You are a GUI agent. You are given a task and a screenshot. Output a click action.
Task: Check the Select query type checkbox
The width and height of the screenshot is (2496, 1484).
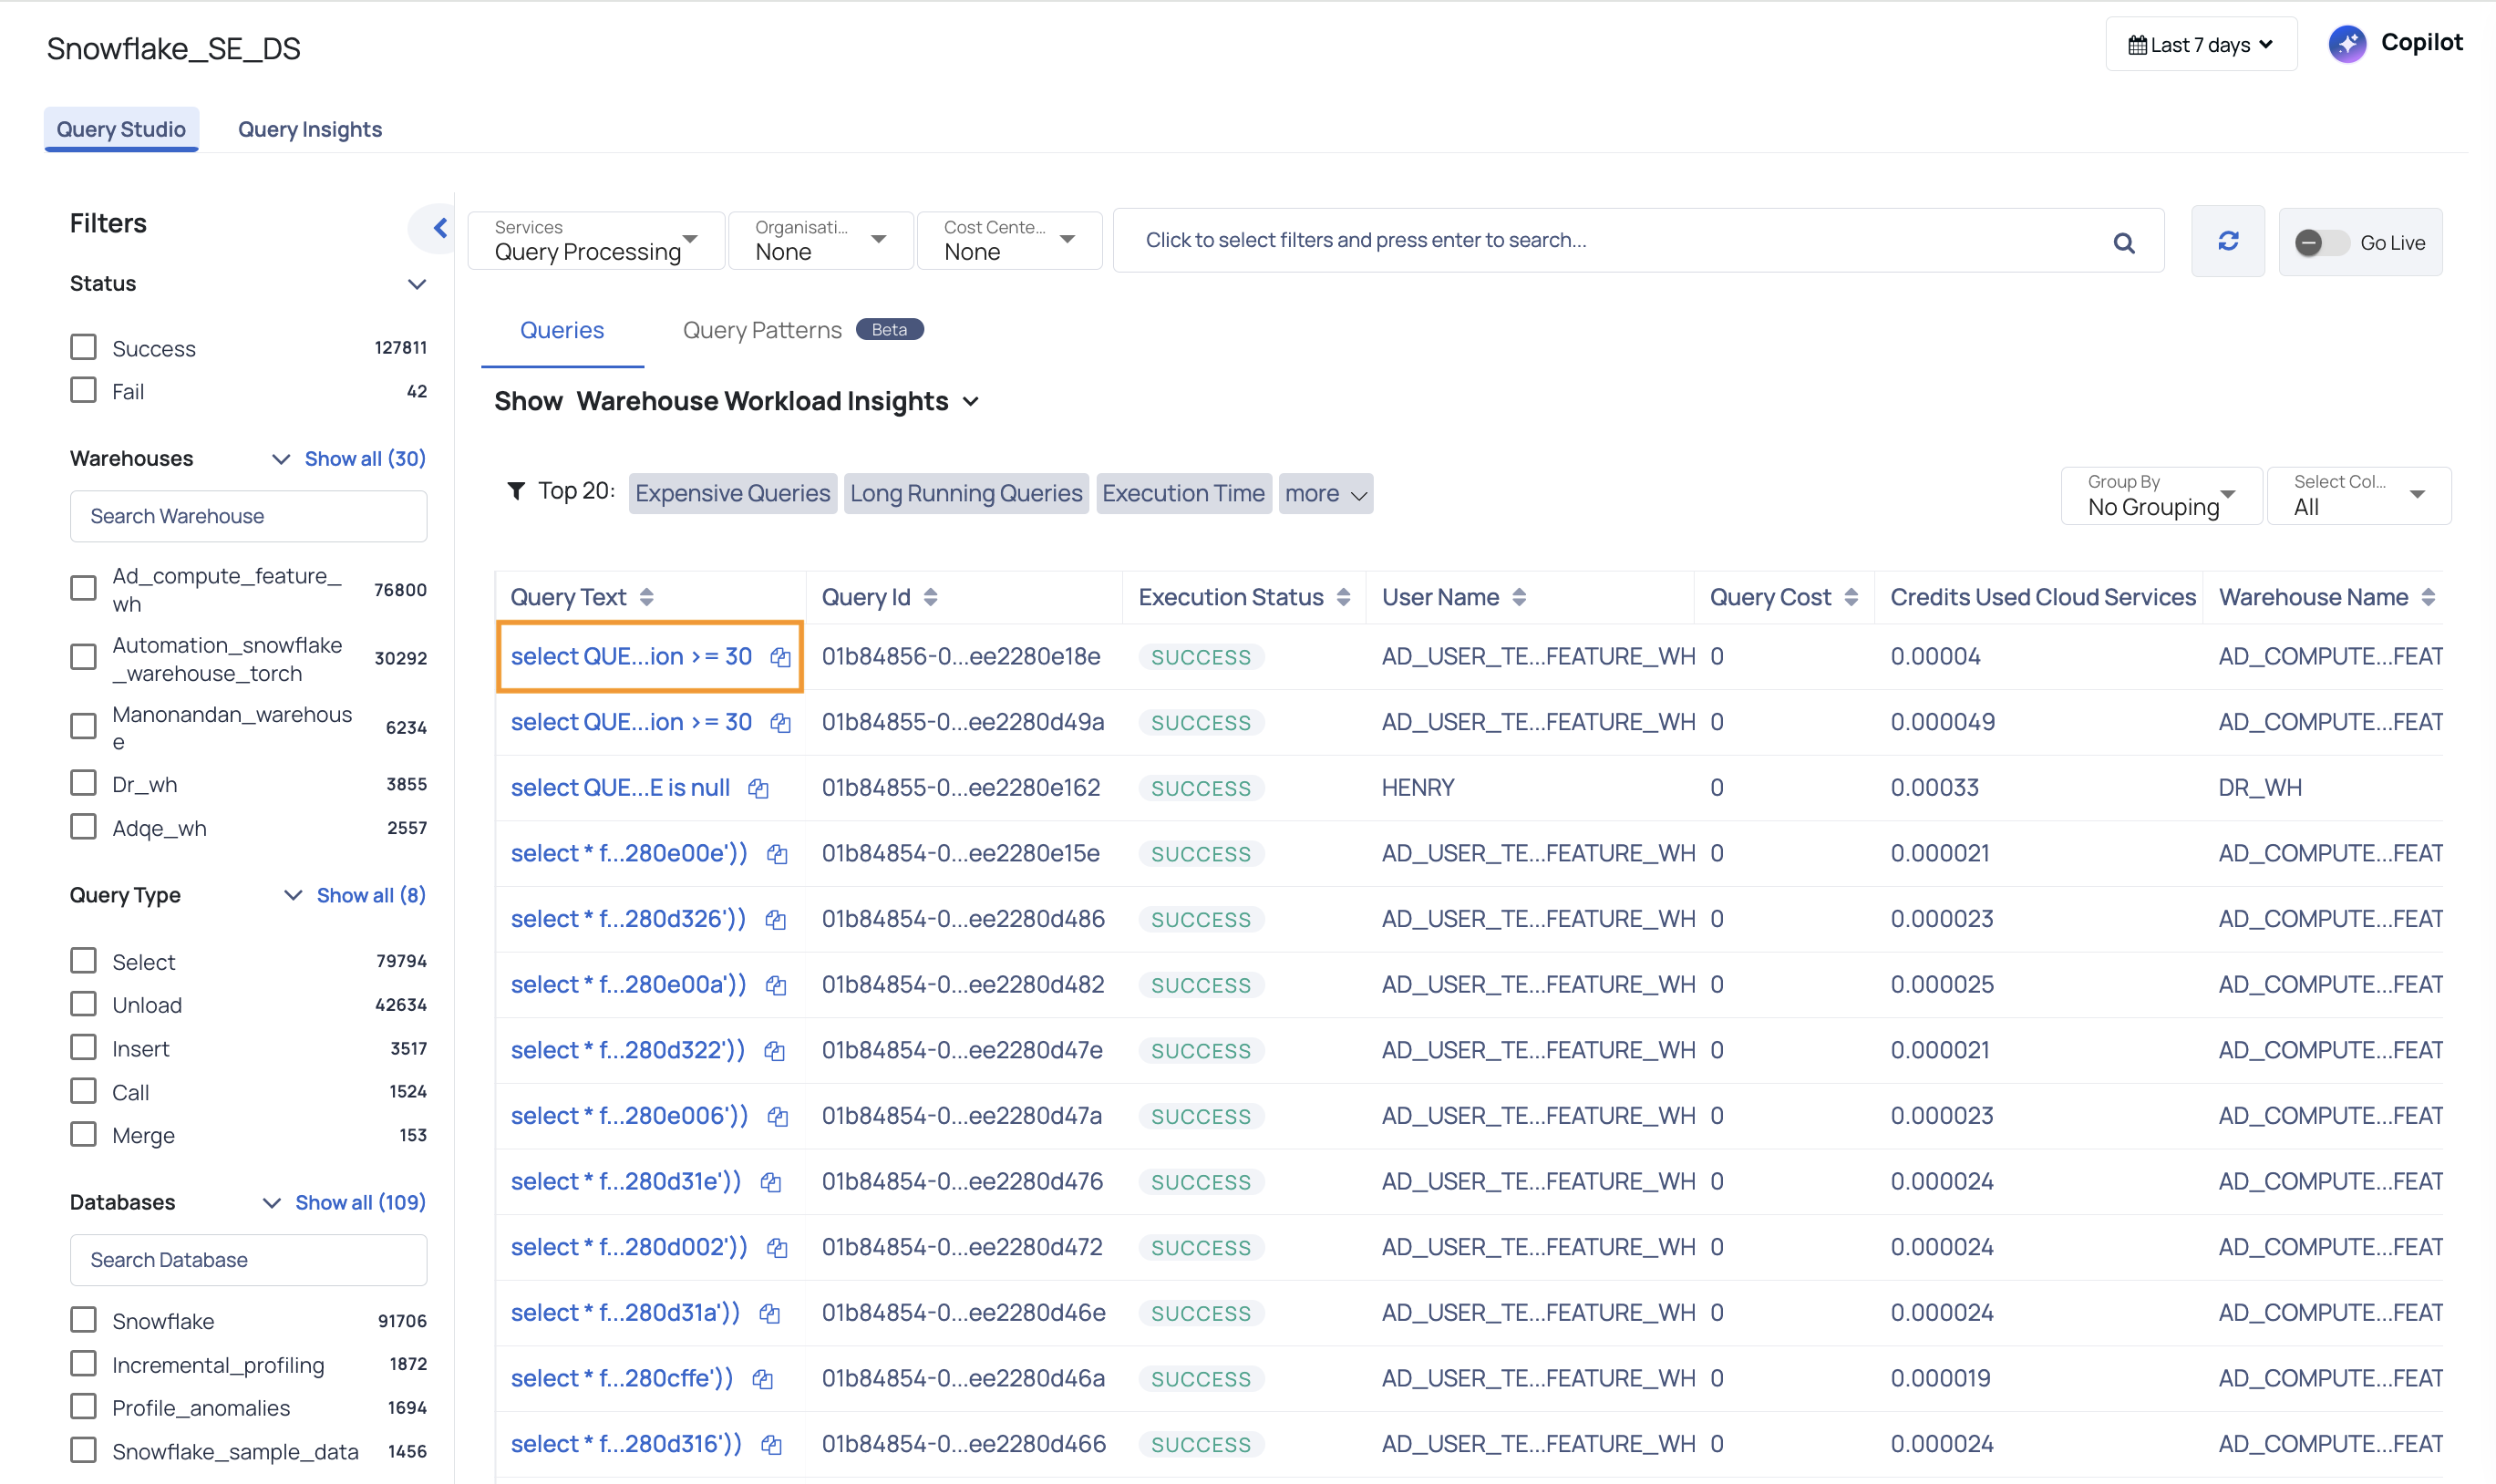pyautogui.click(x=84, y=961)
